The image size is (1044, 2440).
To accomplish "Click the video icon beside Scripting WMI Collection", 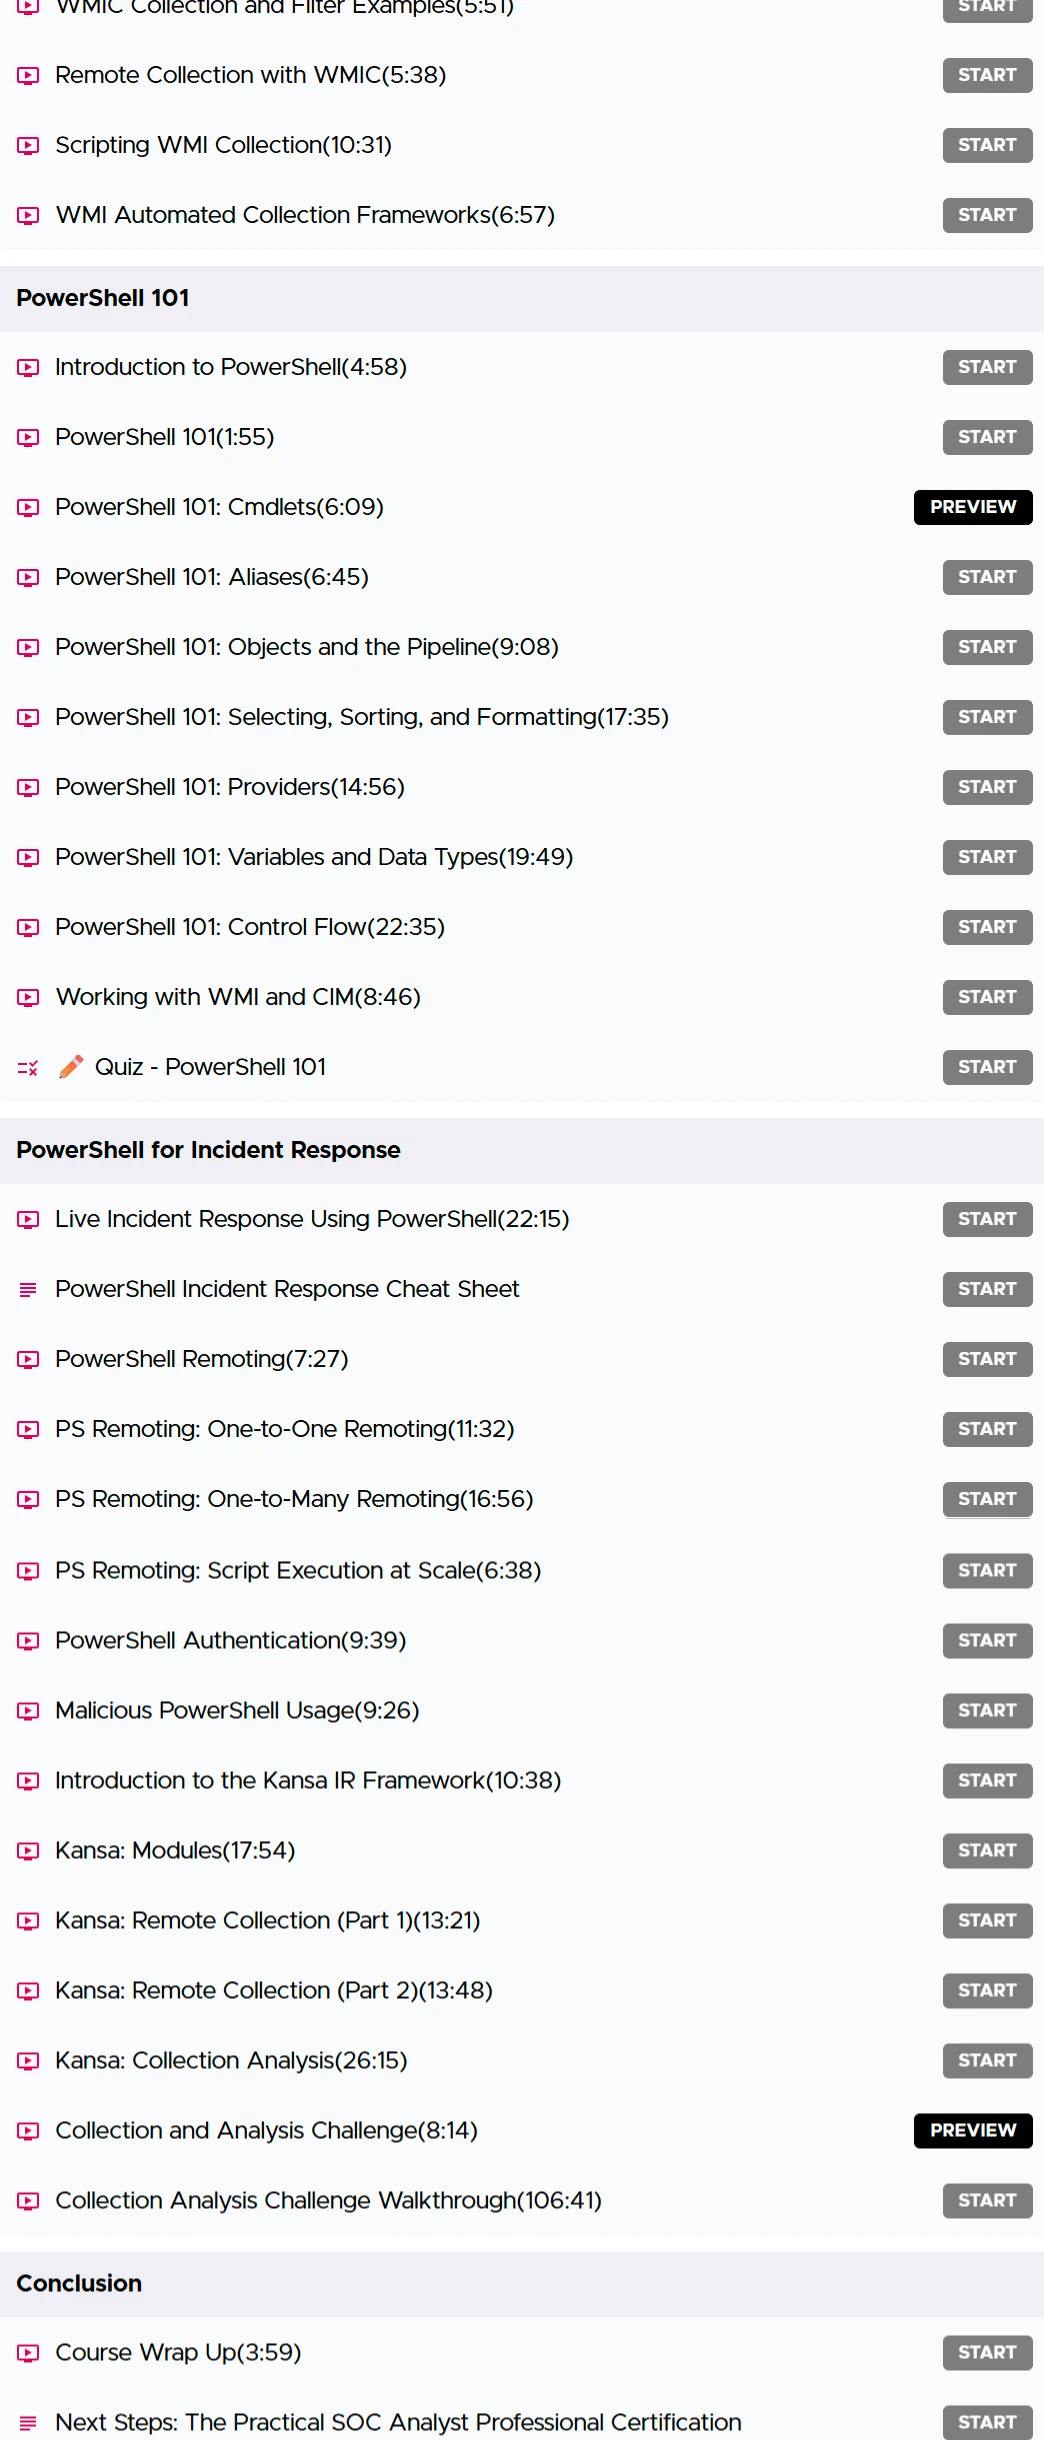I will [x=28, y=145].
